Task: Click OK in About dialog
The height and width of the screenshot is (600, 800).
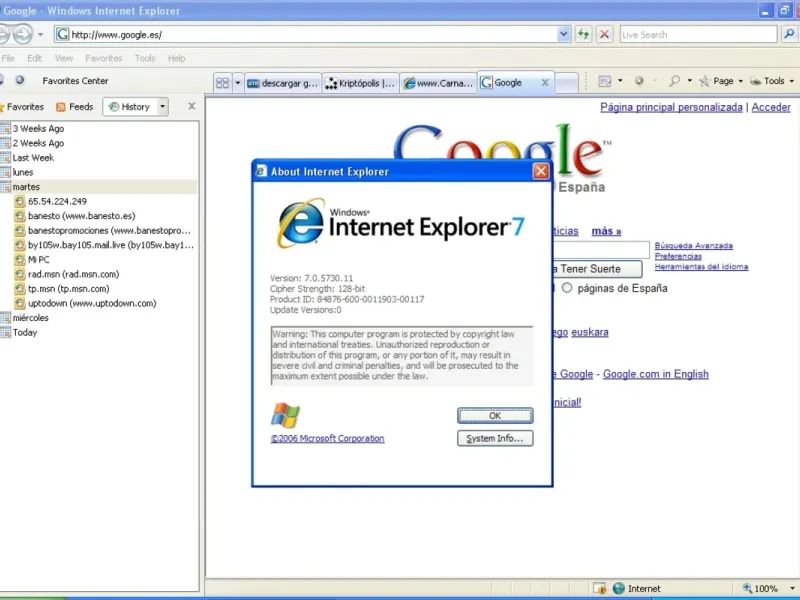Action: coord(495,415)
